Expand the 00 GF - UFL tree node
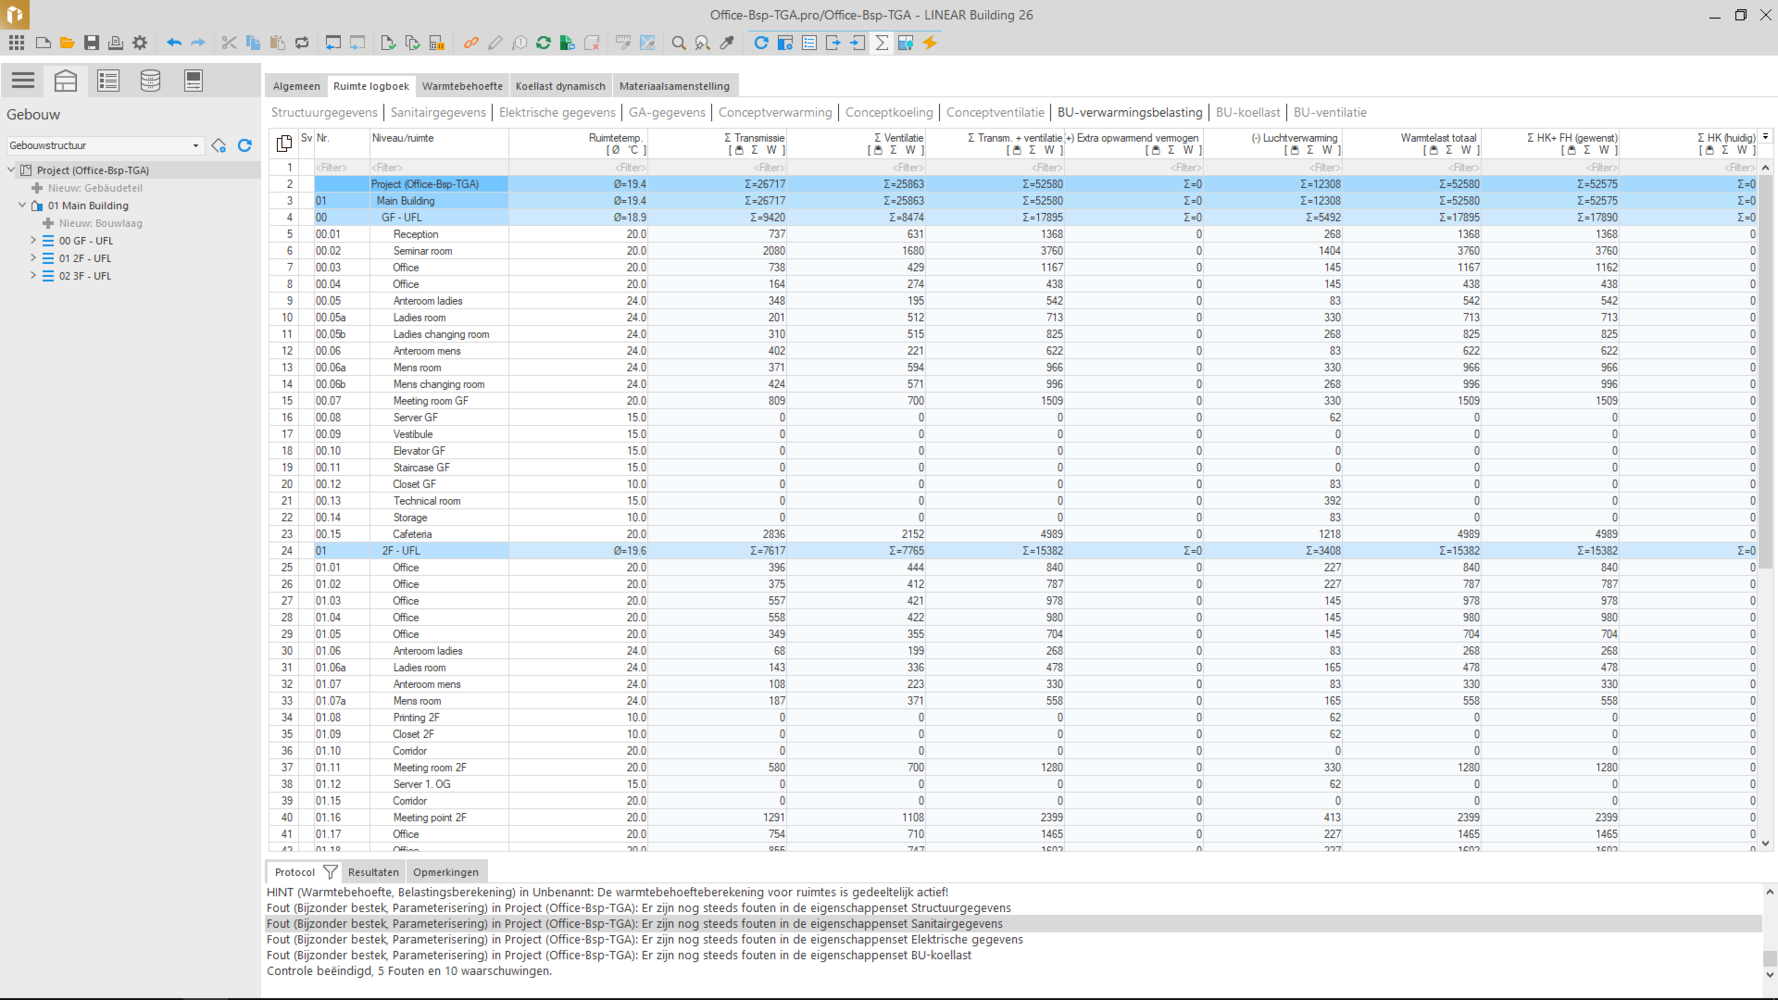 [33, 241]
